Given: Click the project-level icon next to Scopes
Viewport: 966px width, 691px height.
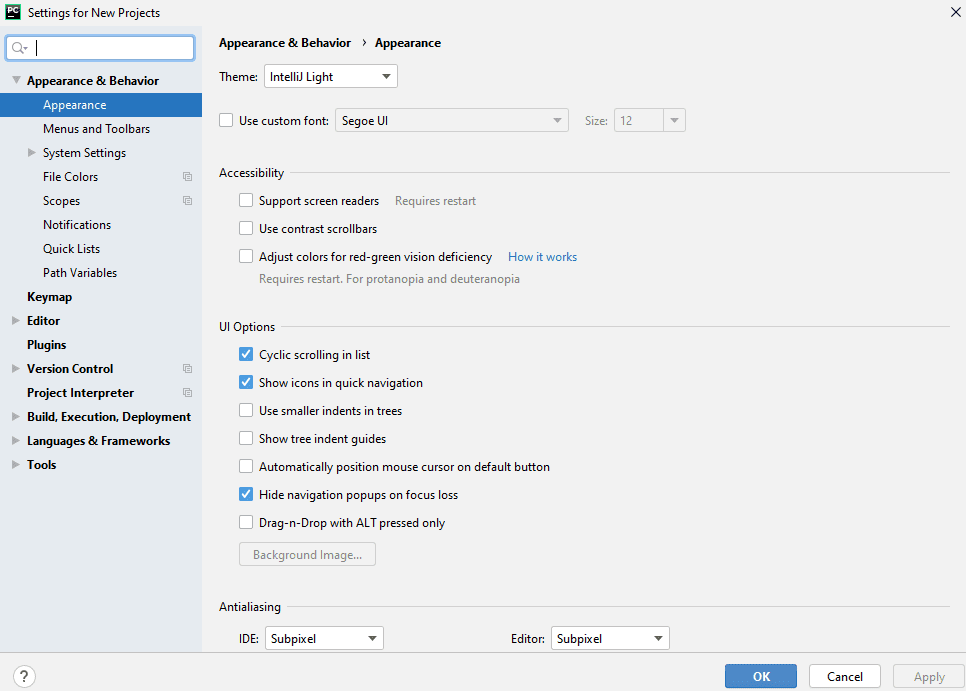Looking at the screenshot, I should [x=187, y=201].
